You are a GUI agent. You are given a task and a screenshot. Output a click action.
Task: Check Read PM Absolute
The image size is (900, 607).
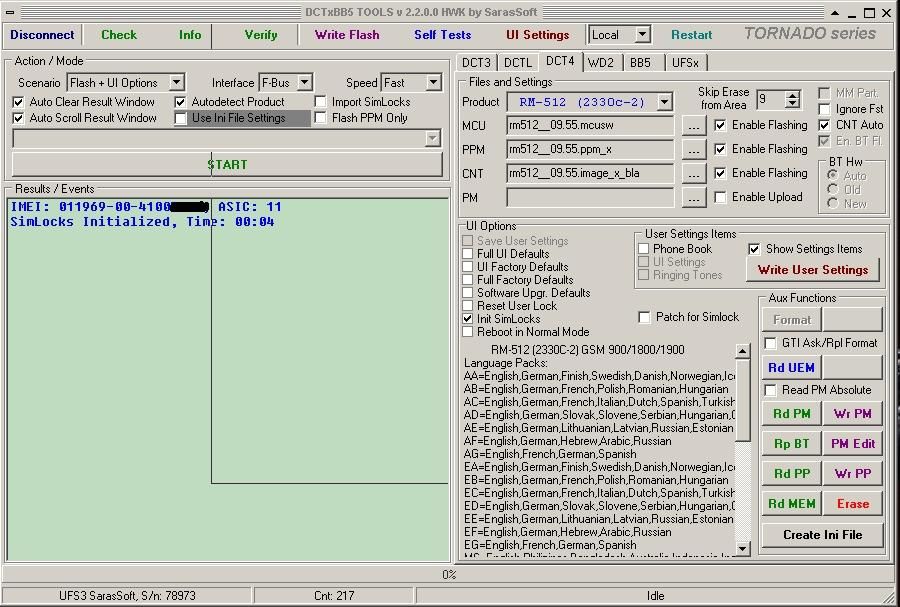770,390
